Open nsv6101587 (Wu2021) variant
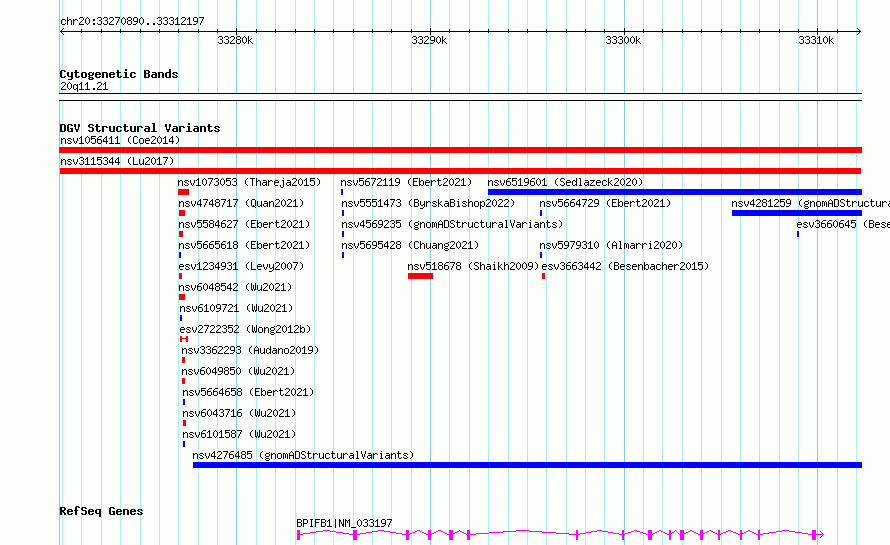This screenshot has width=890, height=545. [x=239, y=434]
